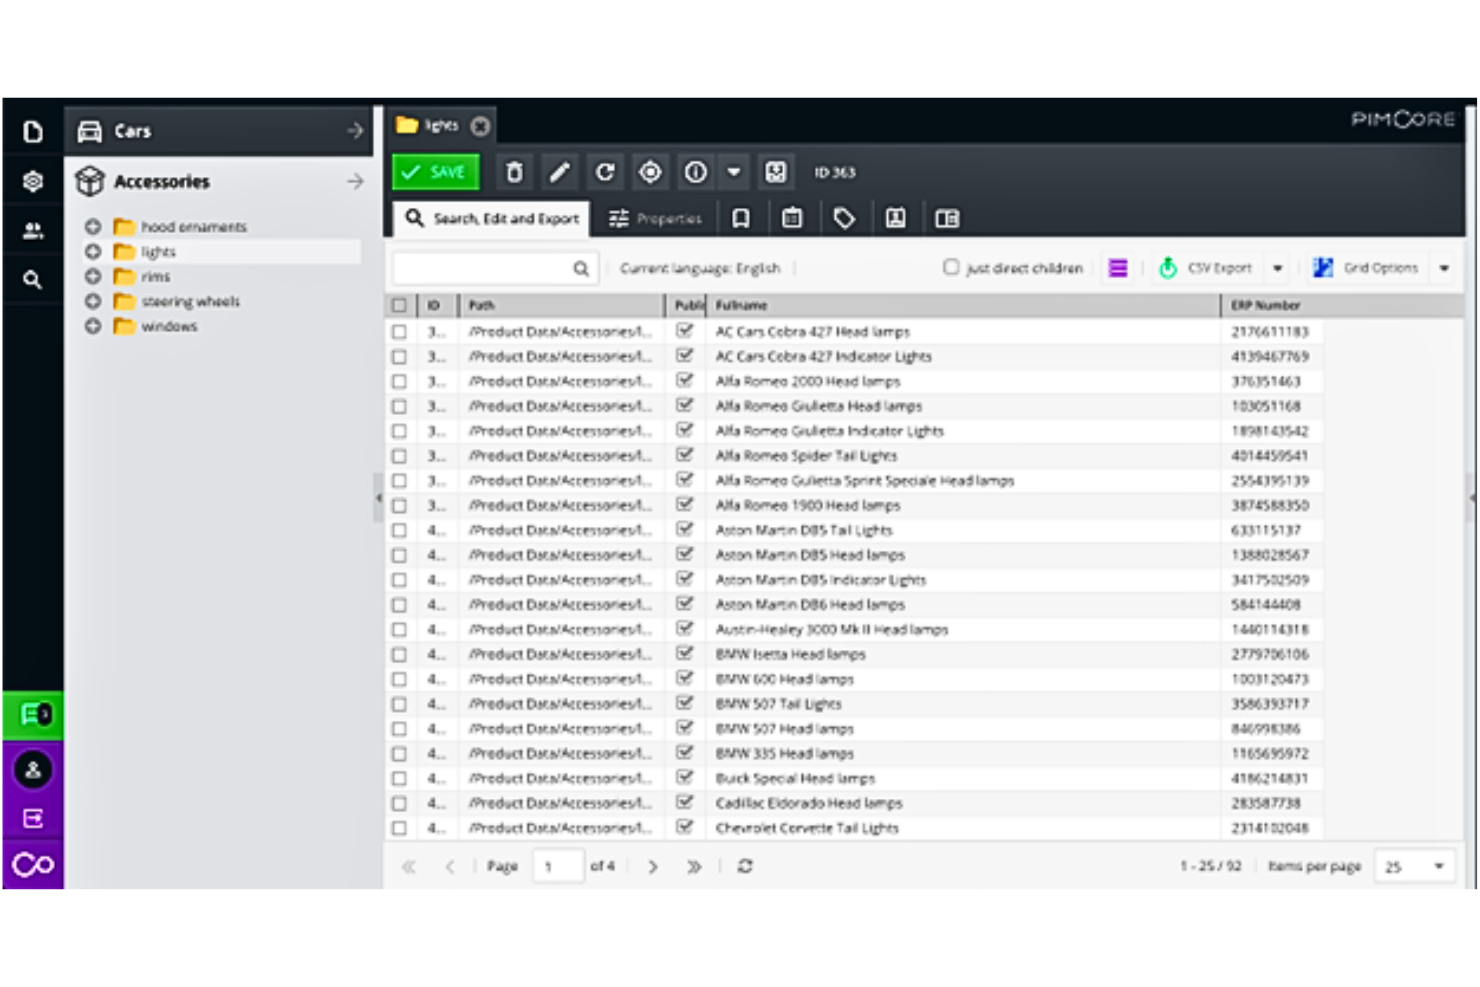
Task: Switch to Search, Edit and Export tab
Action: coord(492,218)
